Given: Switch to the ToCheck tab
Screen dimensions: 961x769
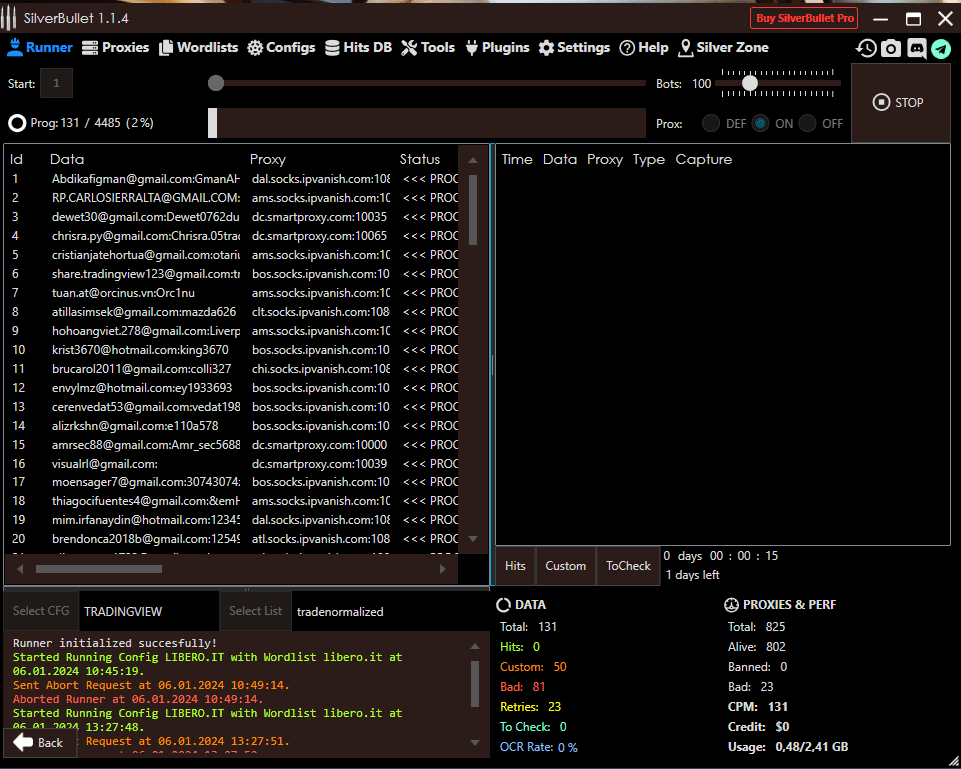Looking at the screenshot, I should pyautogui.click(x=628, y=566).
